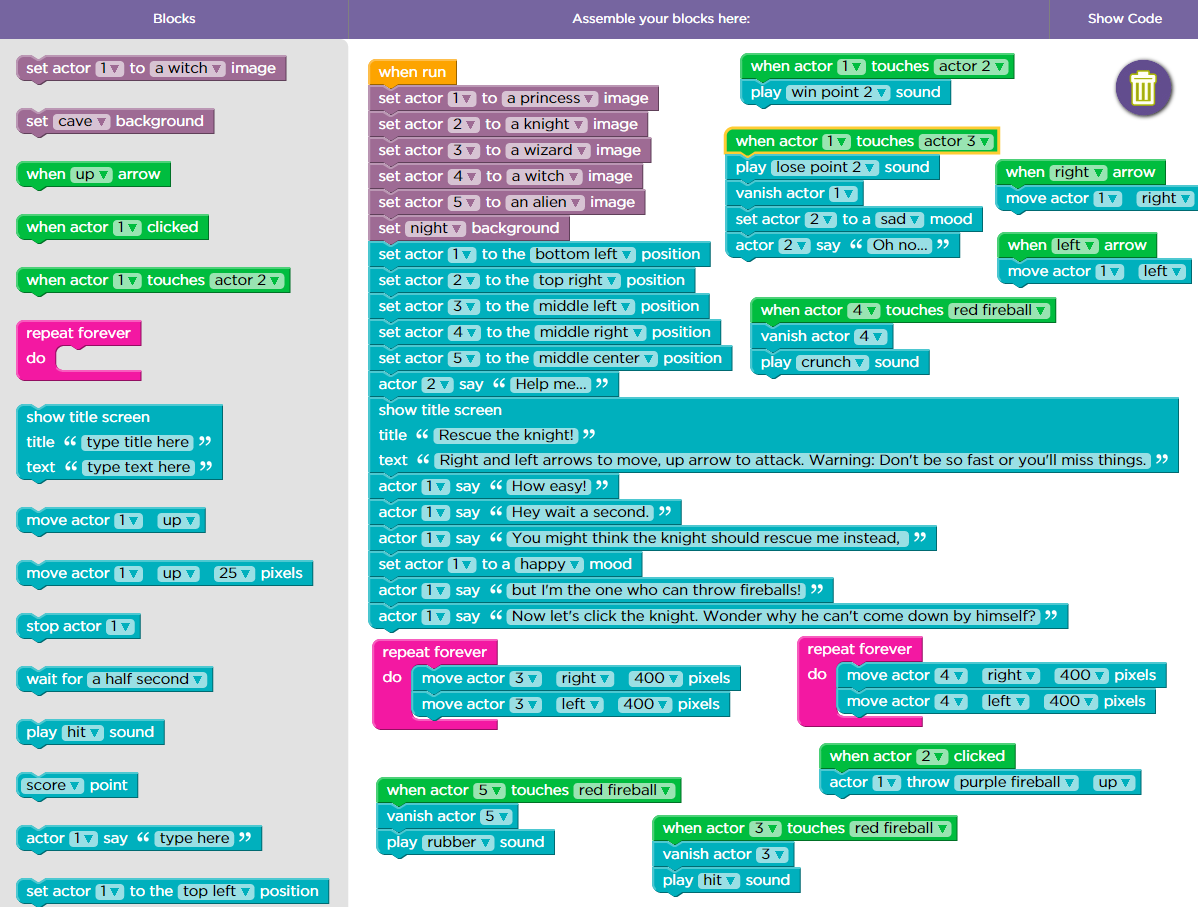Select the 'repeat forever' block from palette
Viewport: 1198px width, 907px height.
58,333
